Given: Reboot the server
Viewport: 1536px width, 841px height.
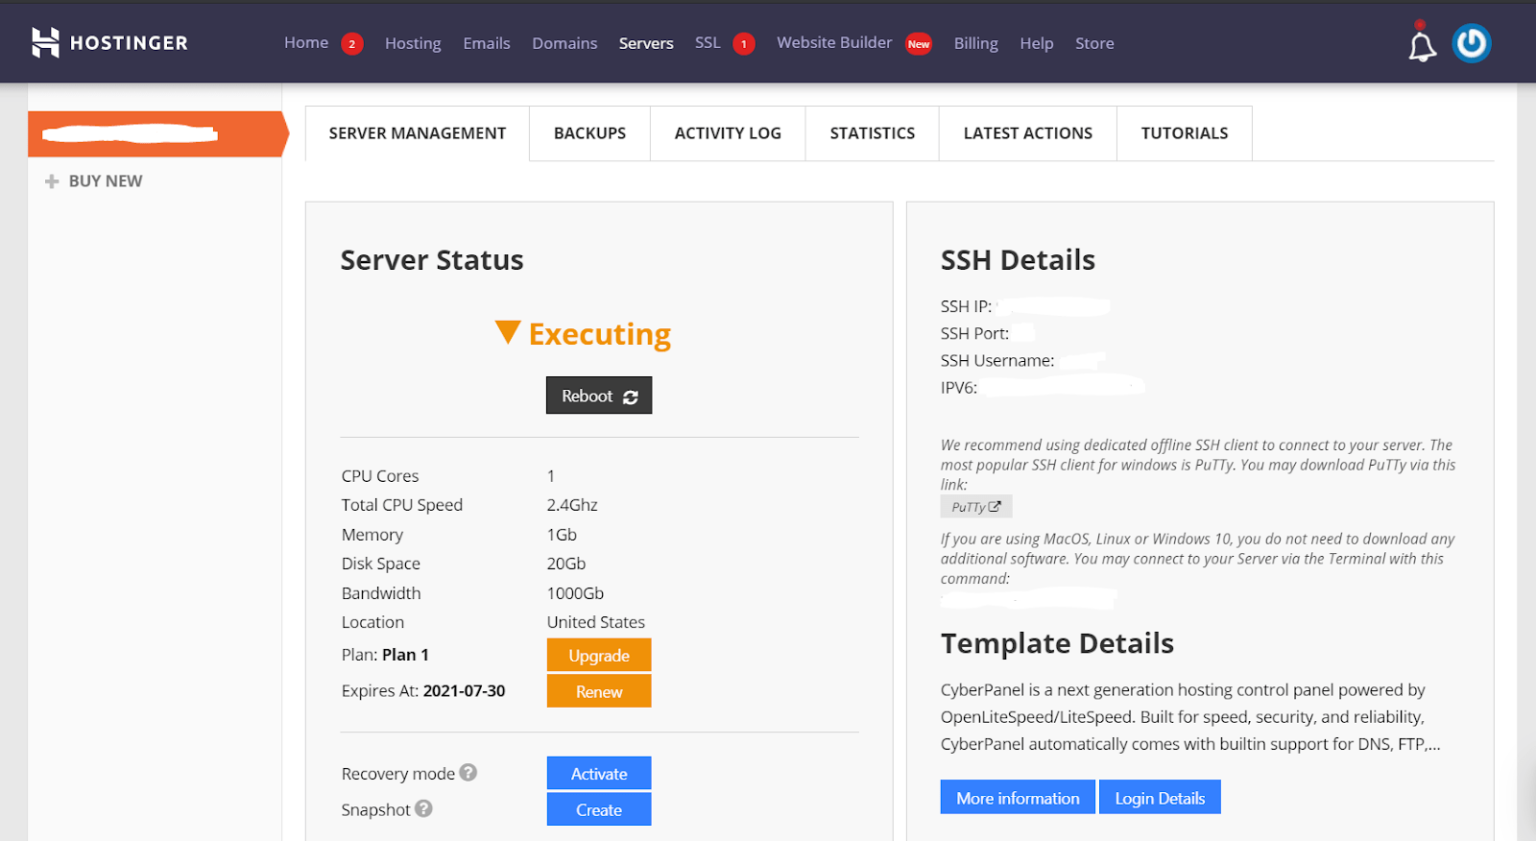Looking at the screenshot, I should pos(598,395).
